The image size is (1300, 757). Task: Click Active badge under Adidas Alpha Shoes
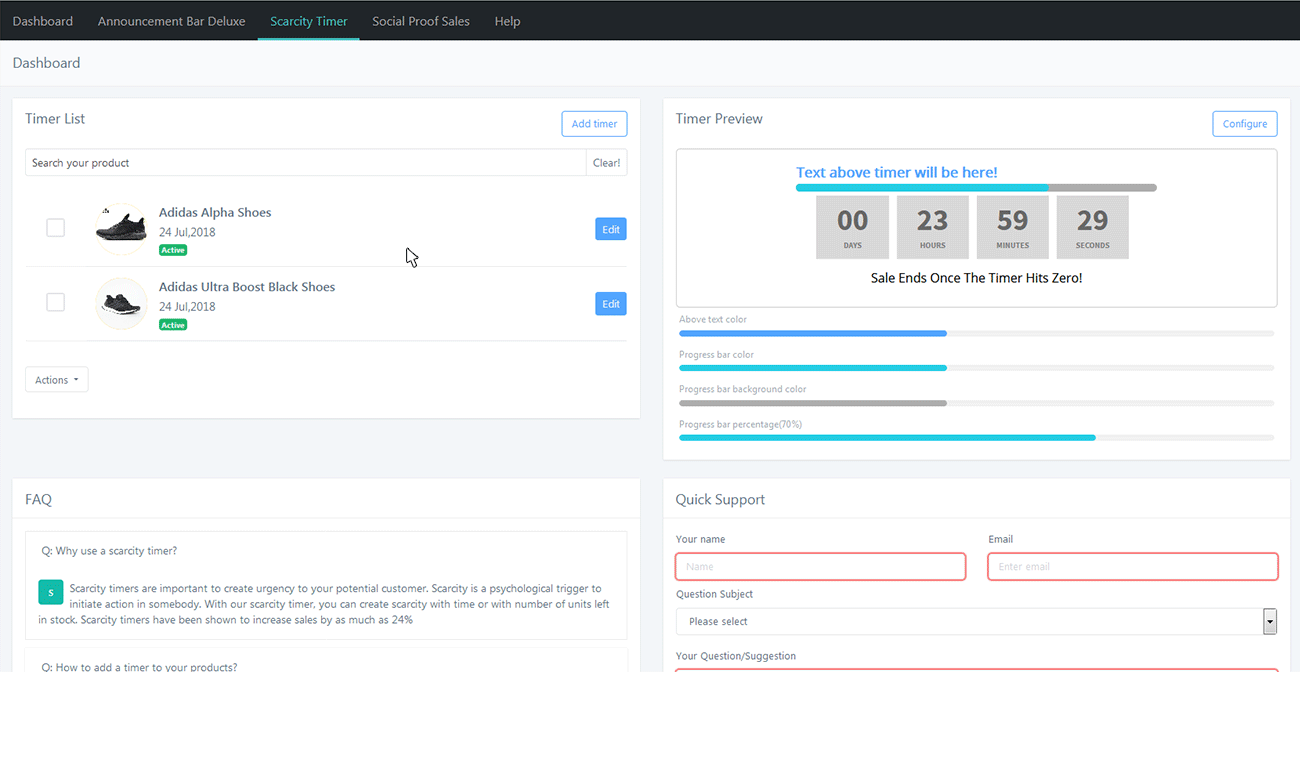coord(173,250)
